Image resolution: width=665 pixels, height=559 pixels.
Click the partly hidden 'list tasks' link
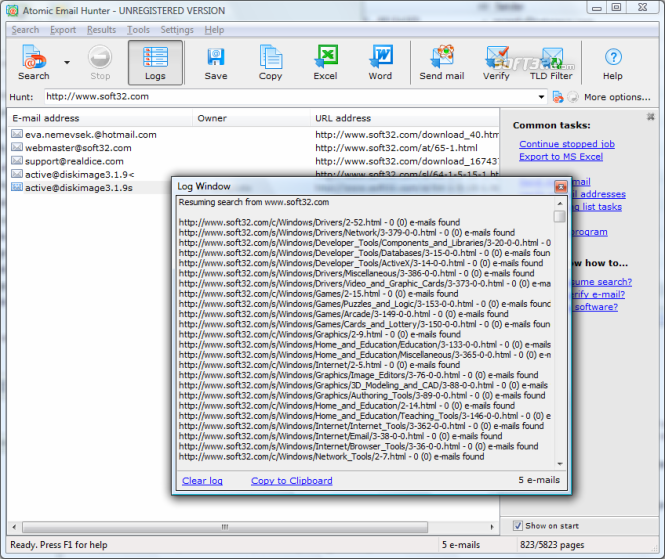click(597, 207)
